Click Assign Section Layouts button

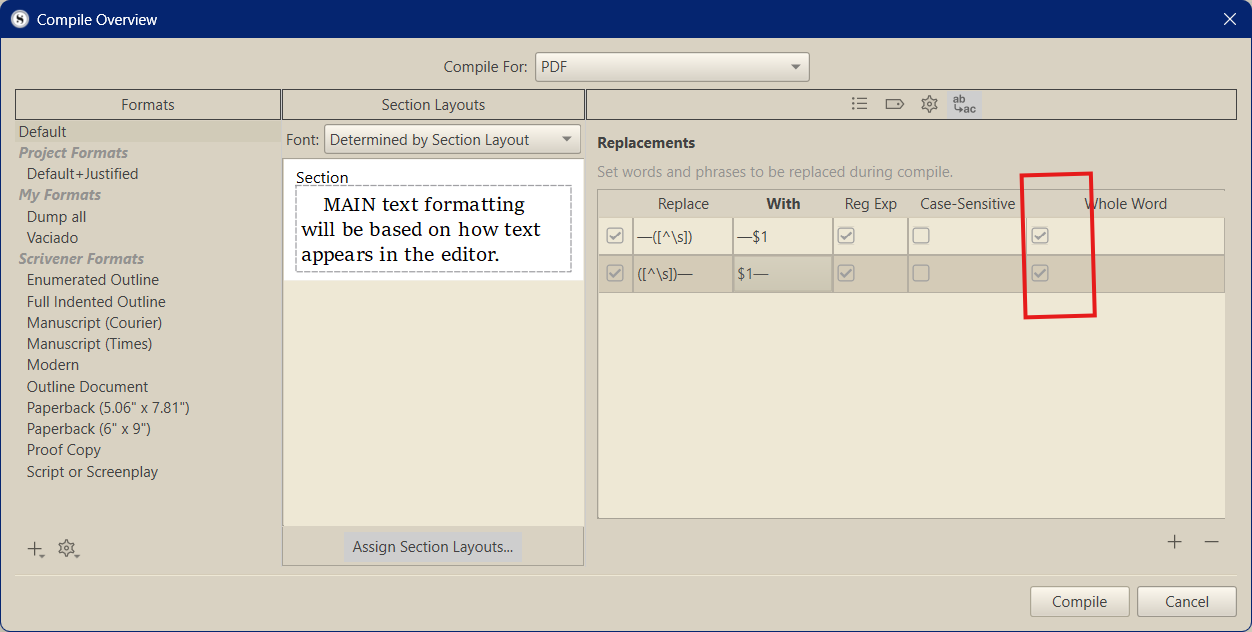coord(433,547)
